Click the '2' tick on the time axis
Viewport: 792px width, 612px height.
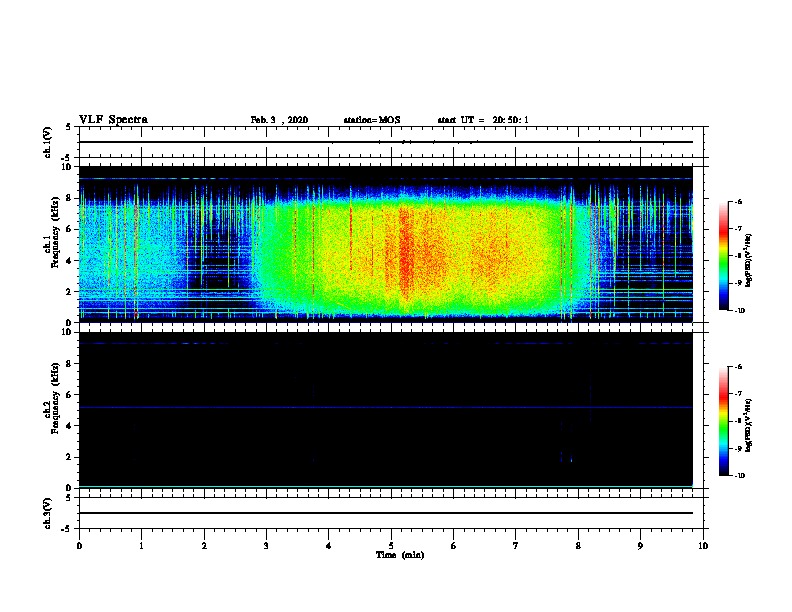point(204,546)
